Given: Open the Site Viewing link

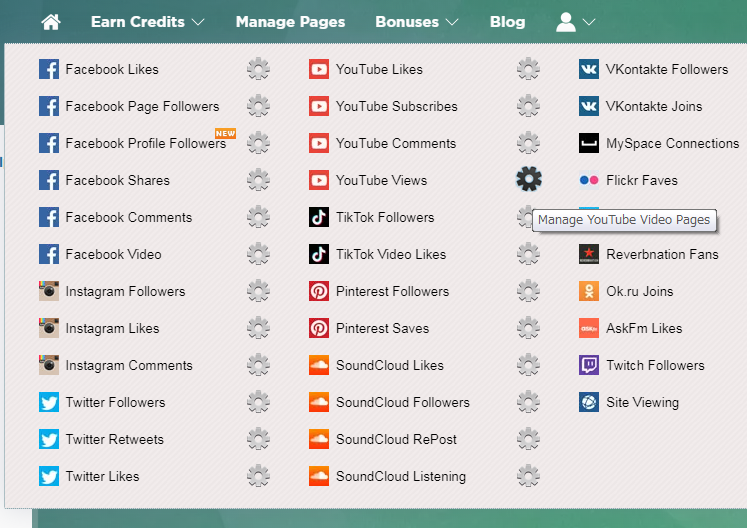Looking at the screenshot, I should tap(642, 402).
